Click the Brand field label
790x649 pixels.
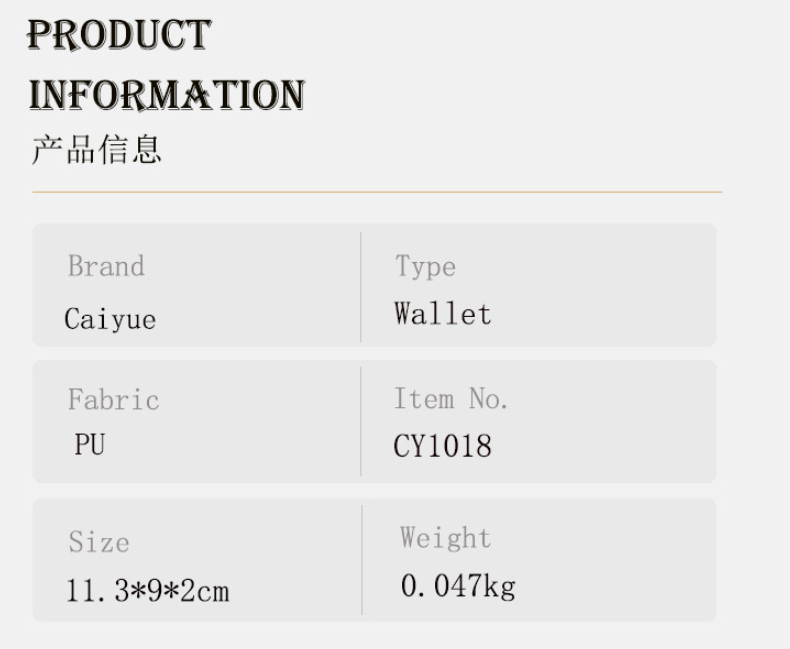coord(106,267)
